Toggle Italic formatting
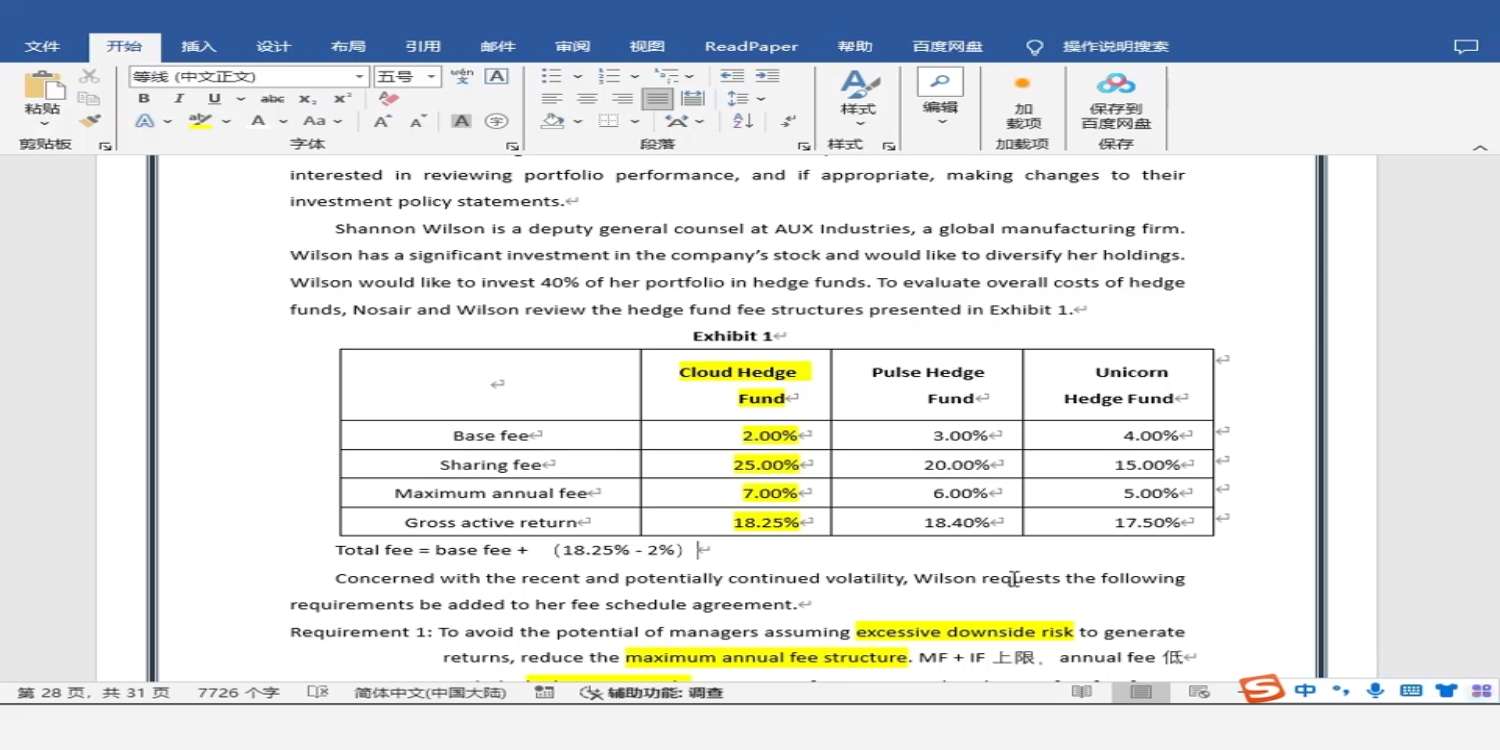1500x750 pixels. pyautogui.click(x=179, y=98)
